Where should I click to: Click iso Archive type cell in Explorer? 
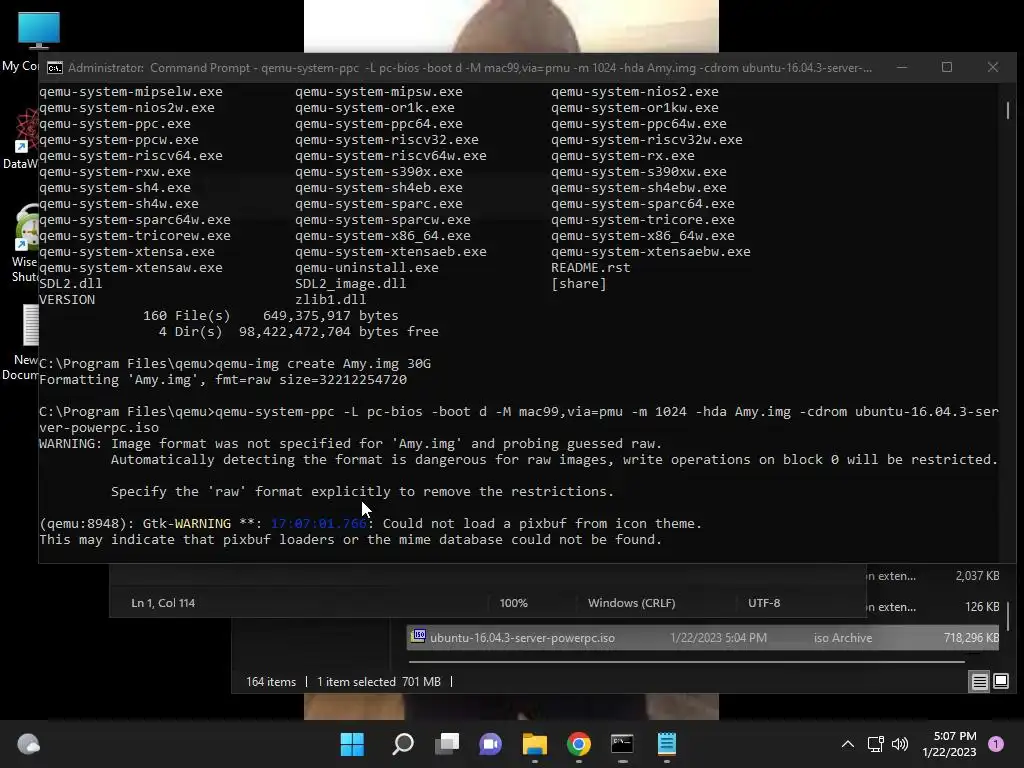click(x=842, y=638)
